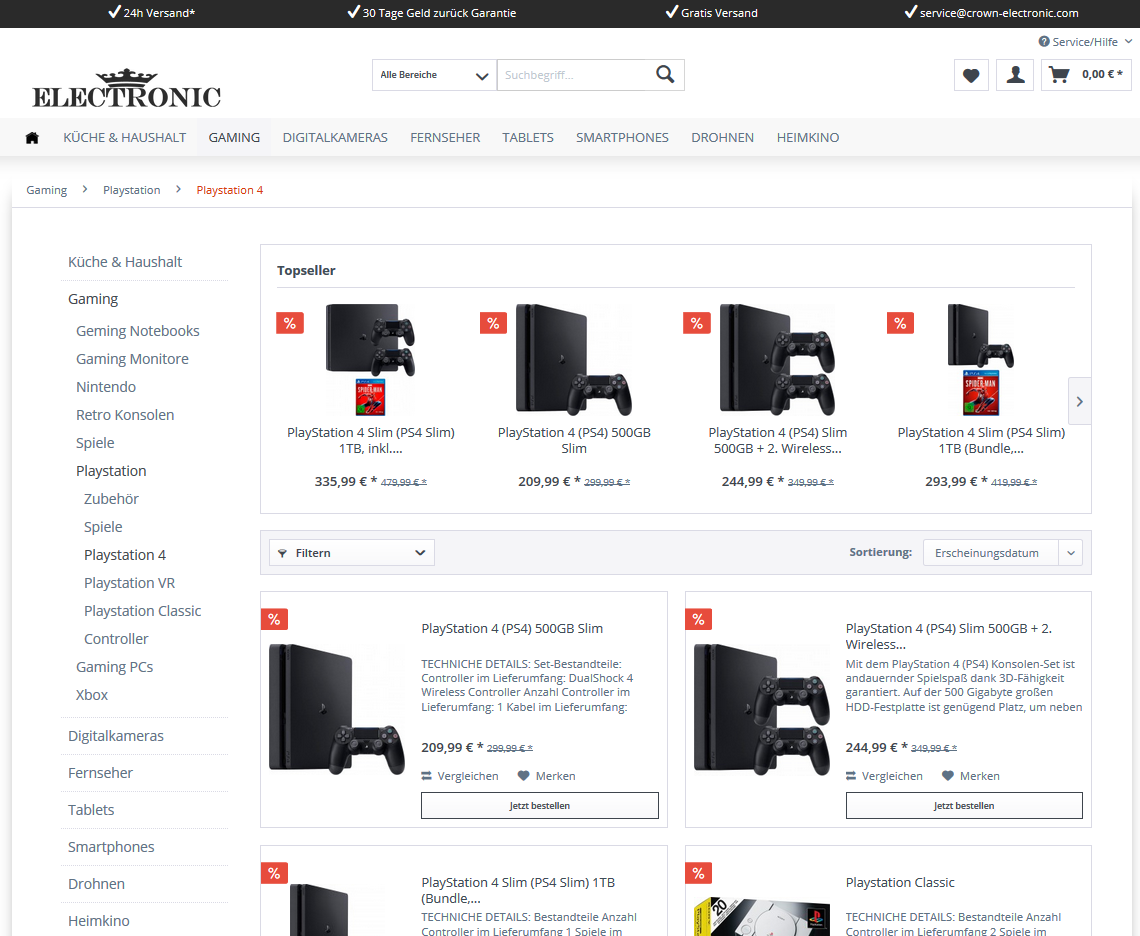This screenshot has width=1140, height=936.
Task: Open the account user icon
Action: tap(1015, 75)
